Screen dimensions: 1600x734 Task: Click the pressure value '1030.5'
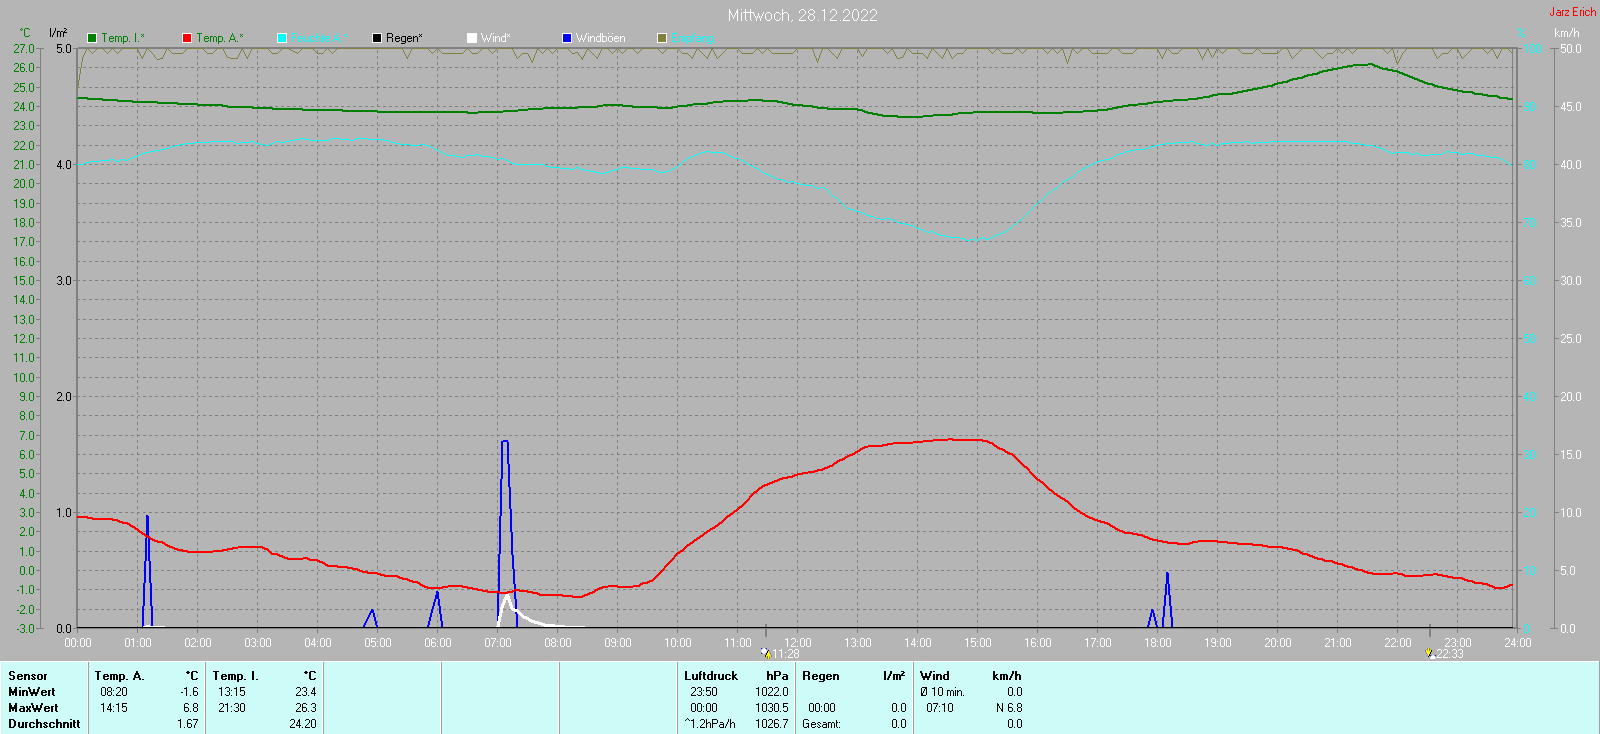tap(772, 708)
